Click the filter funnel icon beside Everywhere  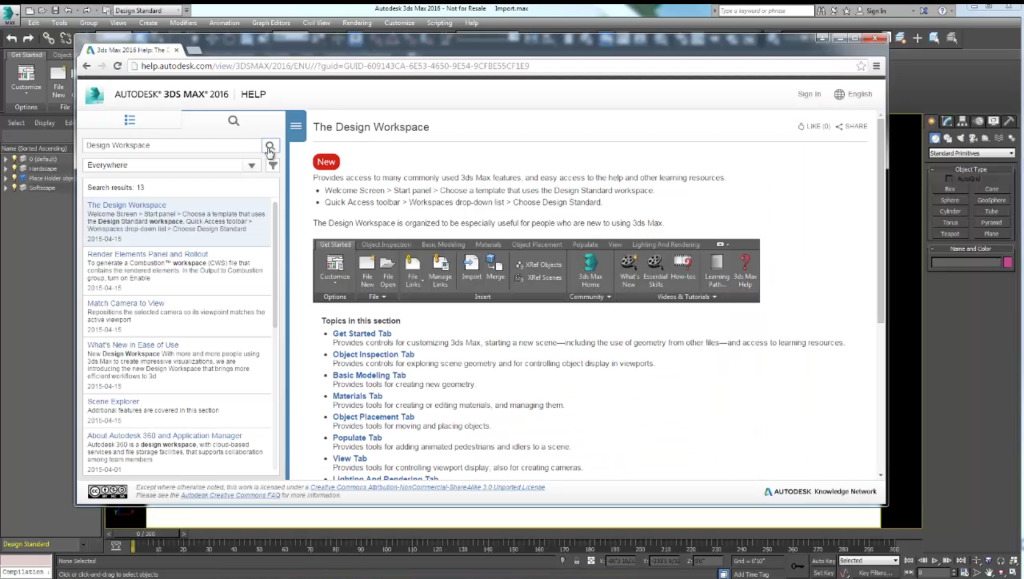[273, 165]
